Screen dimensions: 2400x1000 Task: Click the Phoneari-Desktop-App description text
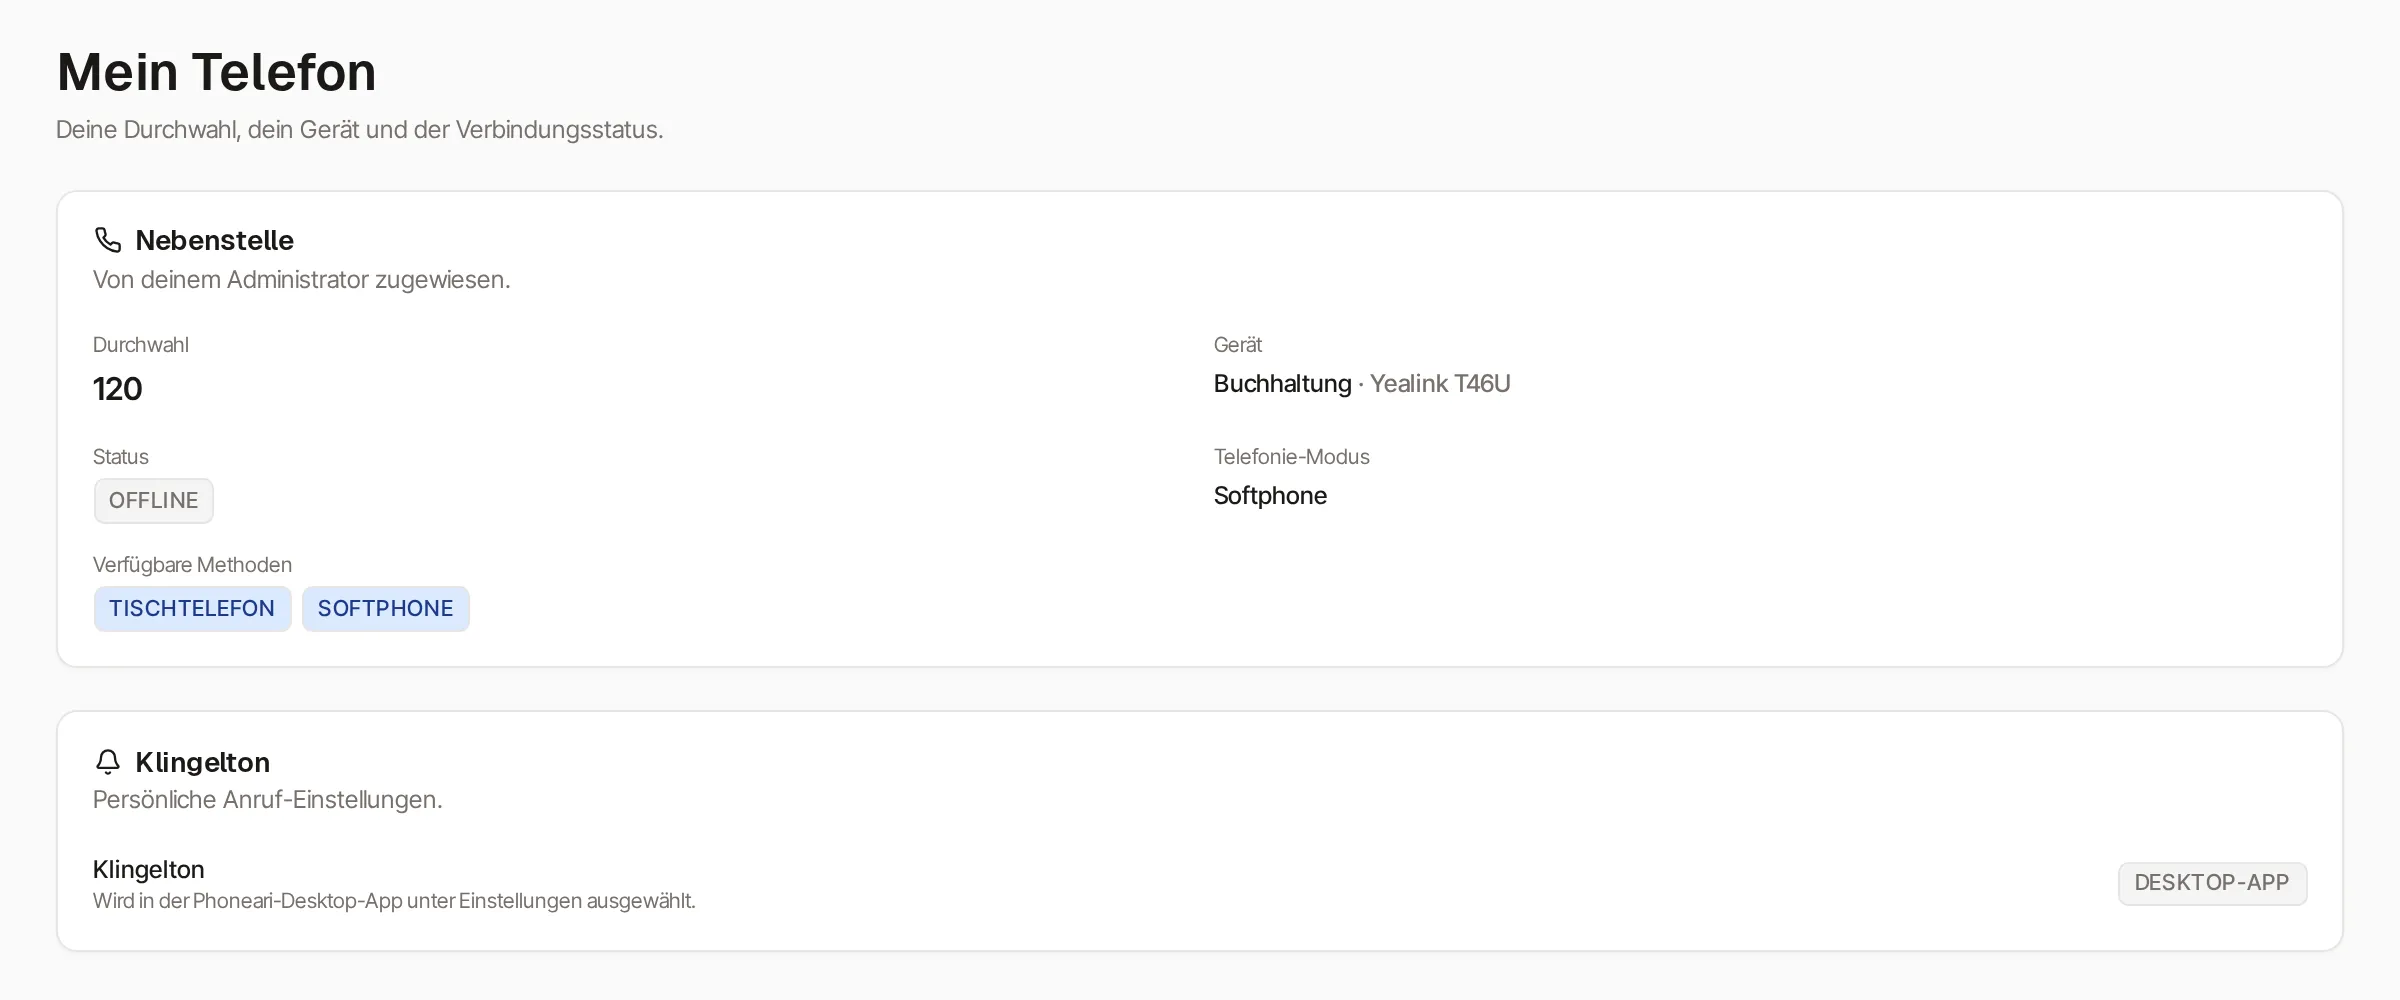(x=394, y=901)
